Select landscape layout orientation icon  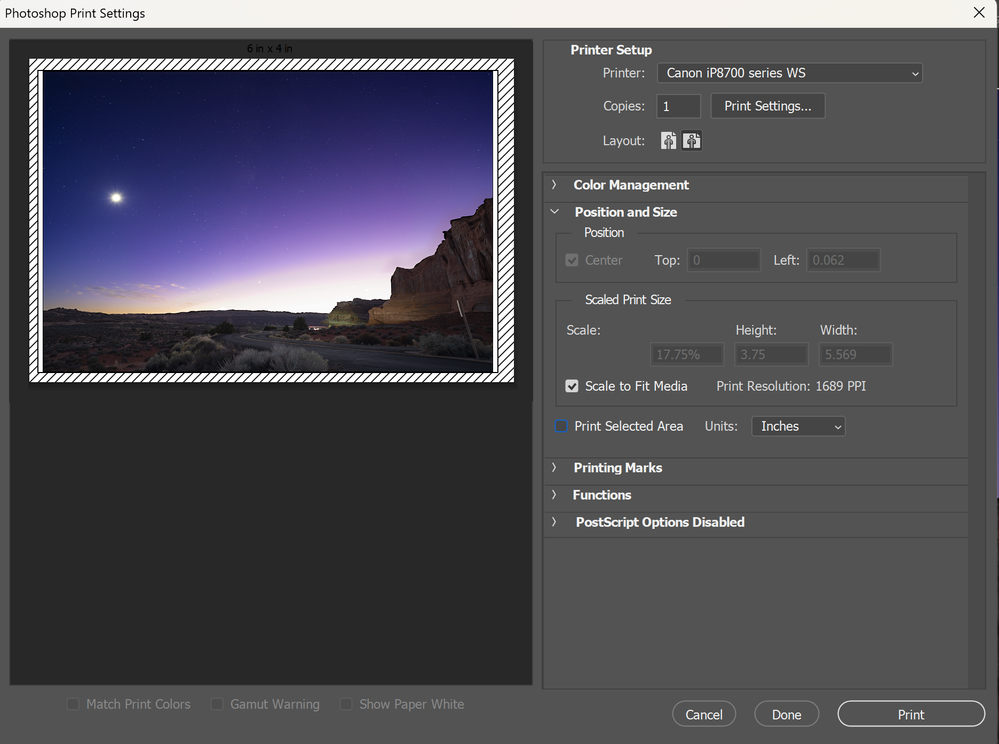pos(692,141)
